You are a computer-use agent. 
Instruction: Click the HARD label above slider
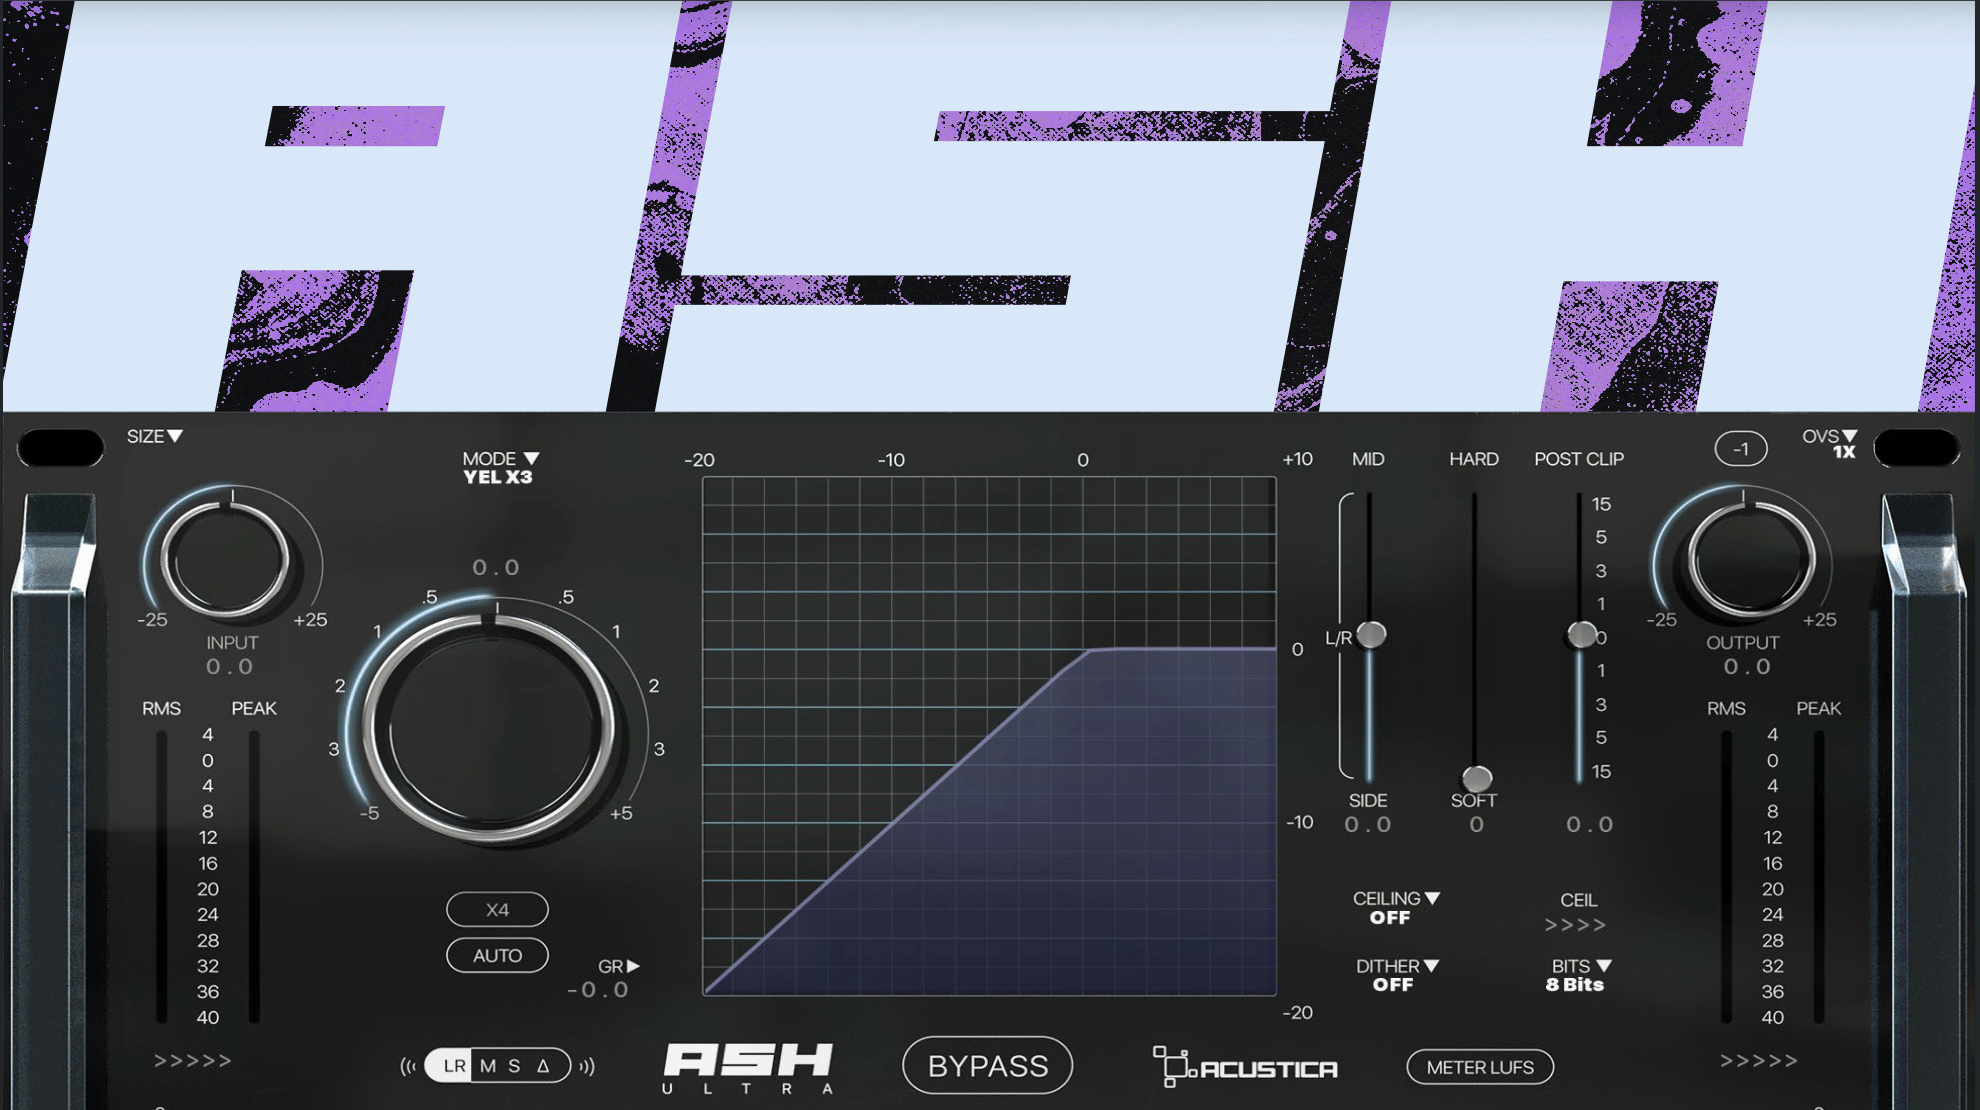click(1474, 459)
